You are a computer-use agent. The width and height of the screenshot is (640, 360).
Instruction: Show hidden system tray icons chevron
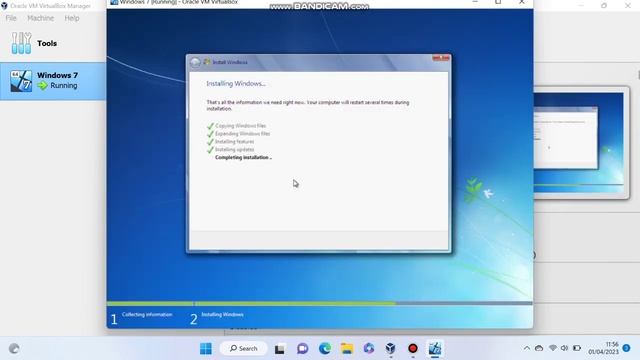tap(527, 349)
